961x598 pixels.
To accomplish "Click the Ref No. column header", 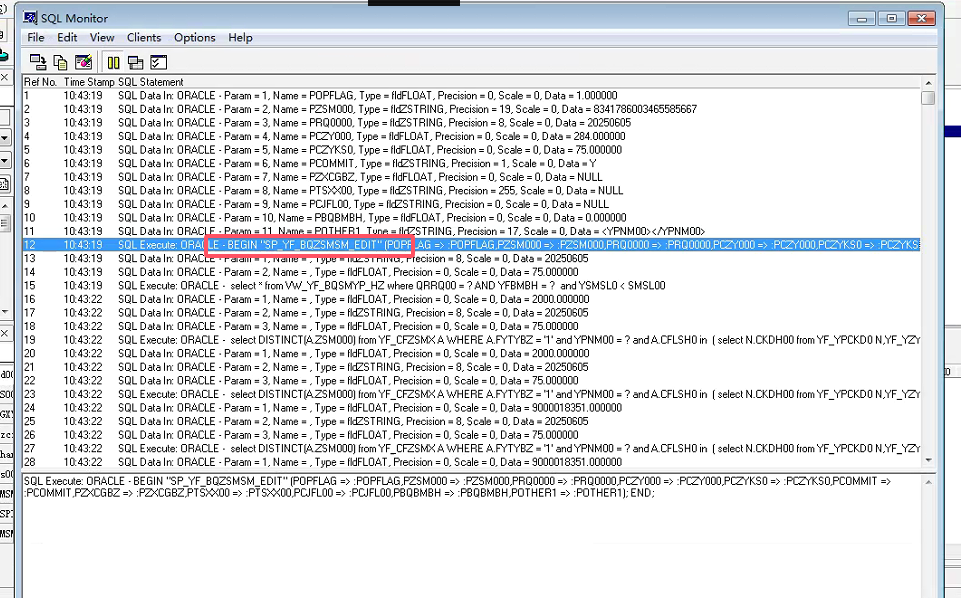I will [x=40, y=82].
